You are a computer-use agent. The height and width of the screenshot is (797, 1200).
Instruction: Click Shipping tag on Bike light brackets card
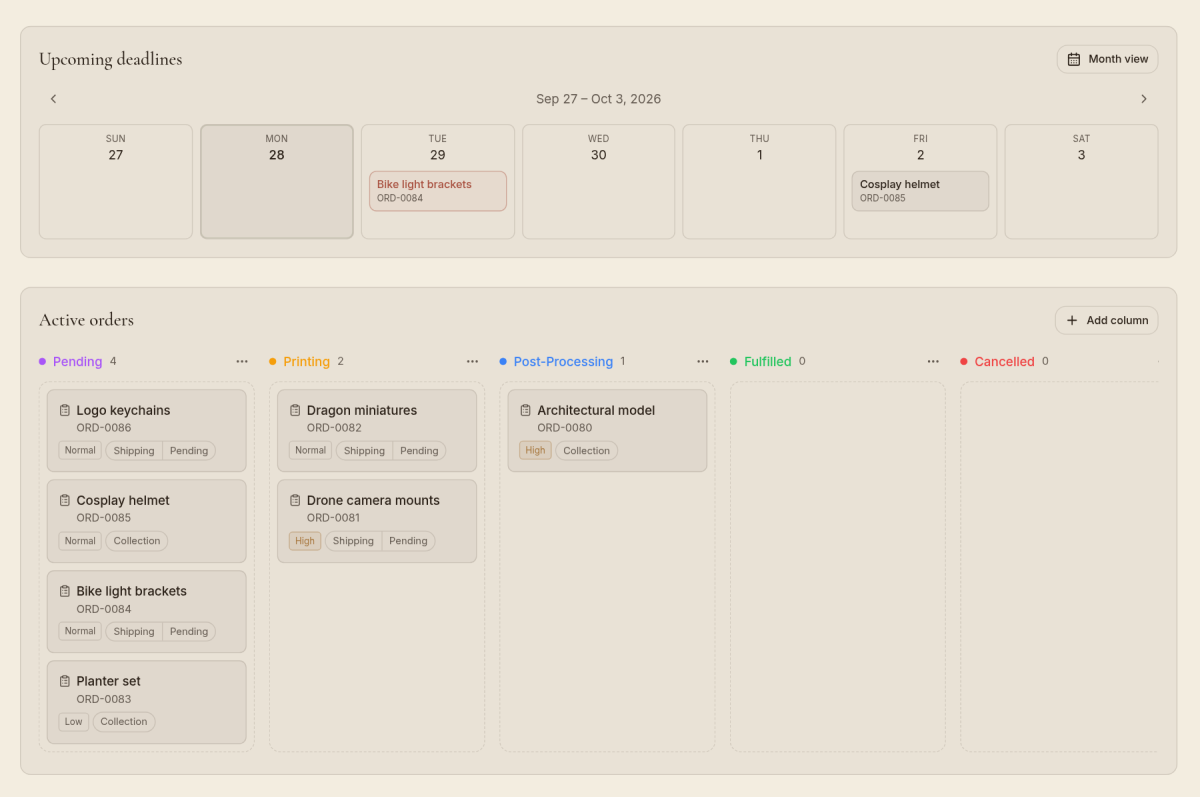click(134, 632)
